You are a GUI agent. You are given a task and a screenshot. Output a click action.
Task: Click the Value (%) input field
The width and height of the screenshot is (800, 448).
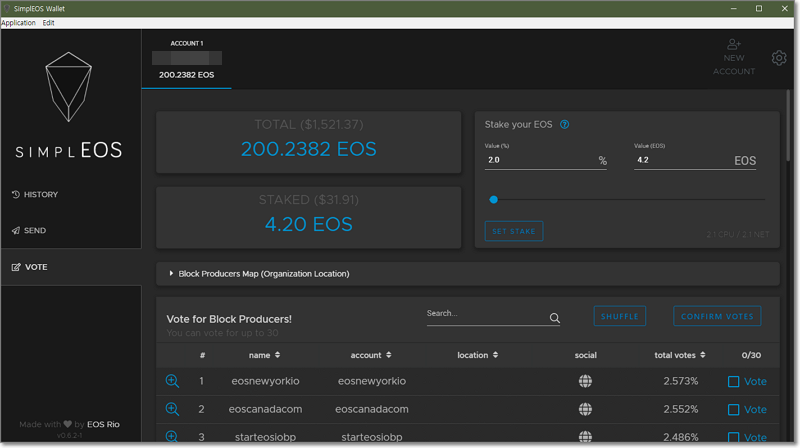540,160
